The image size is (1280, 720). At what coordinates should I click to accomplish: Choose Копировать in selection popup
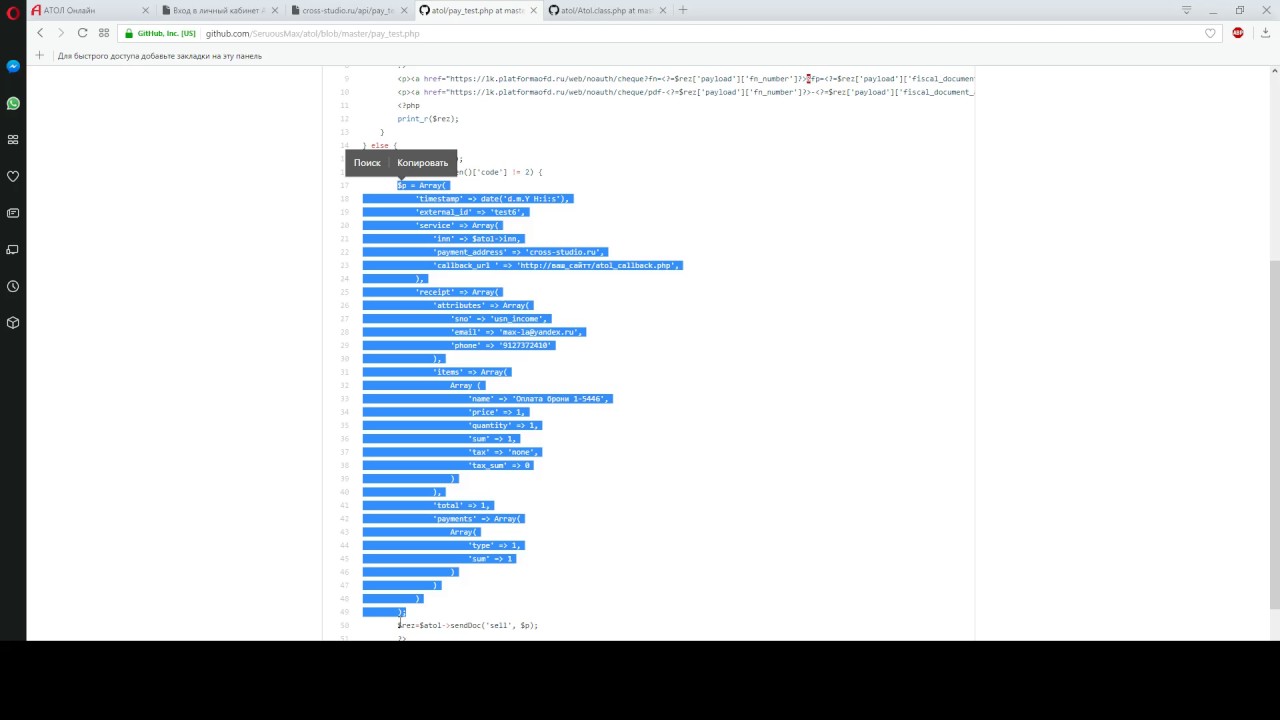coord(423,163)
